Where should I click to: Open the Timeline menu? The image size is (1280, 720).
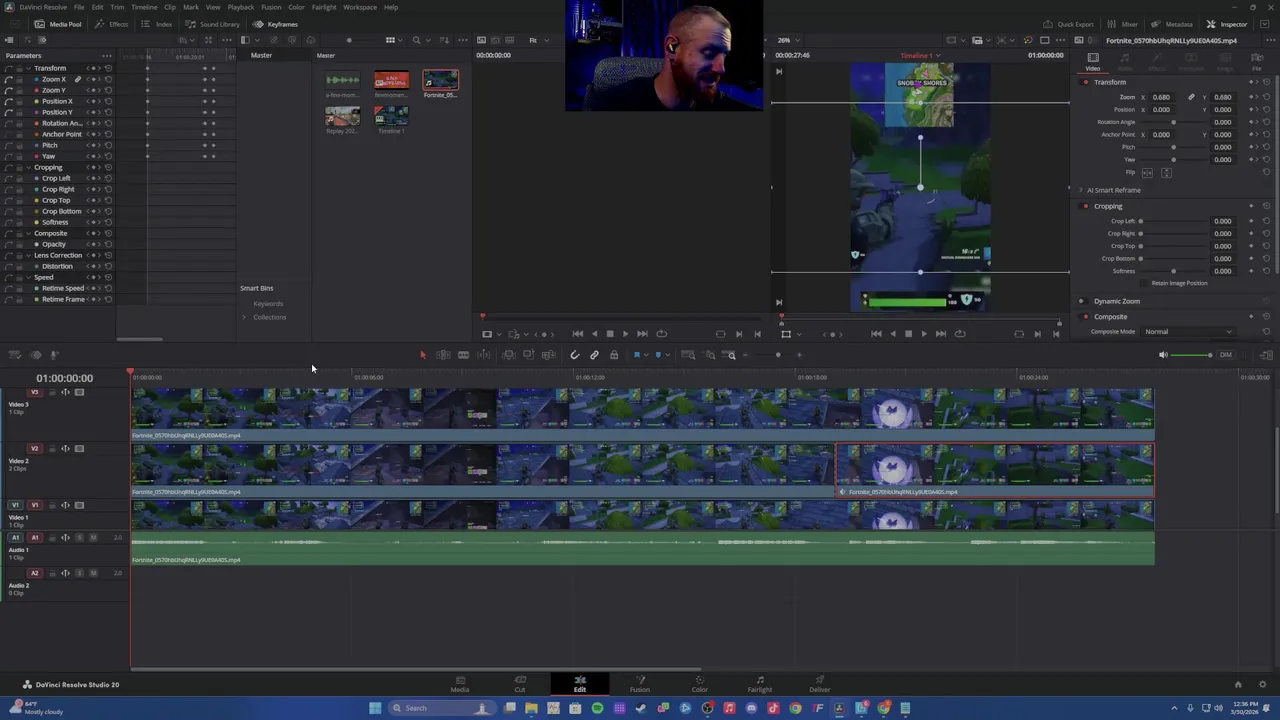pos(144,7)
